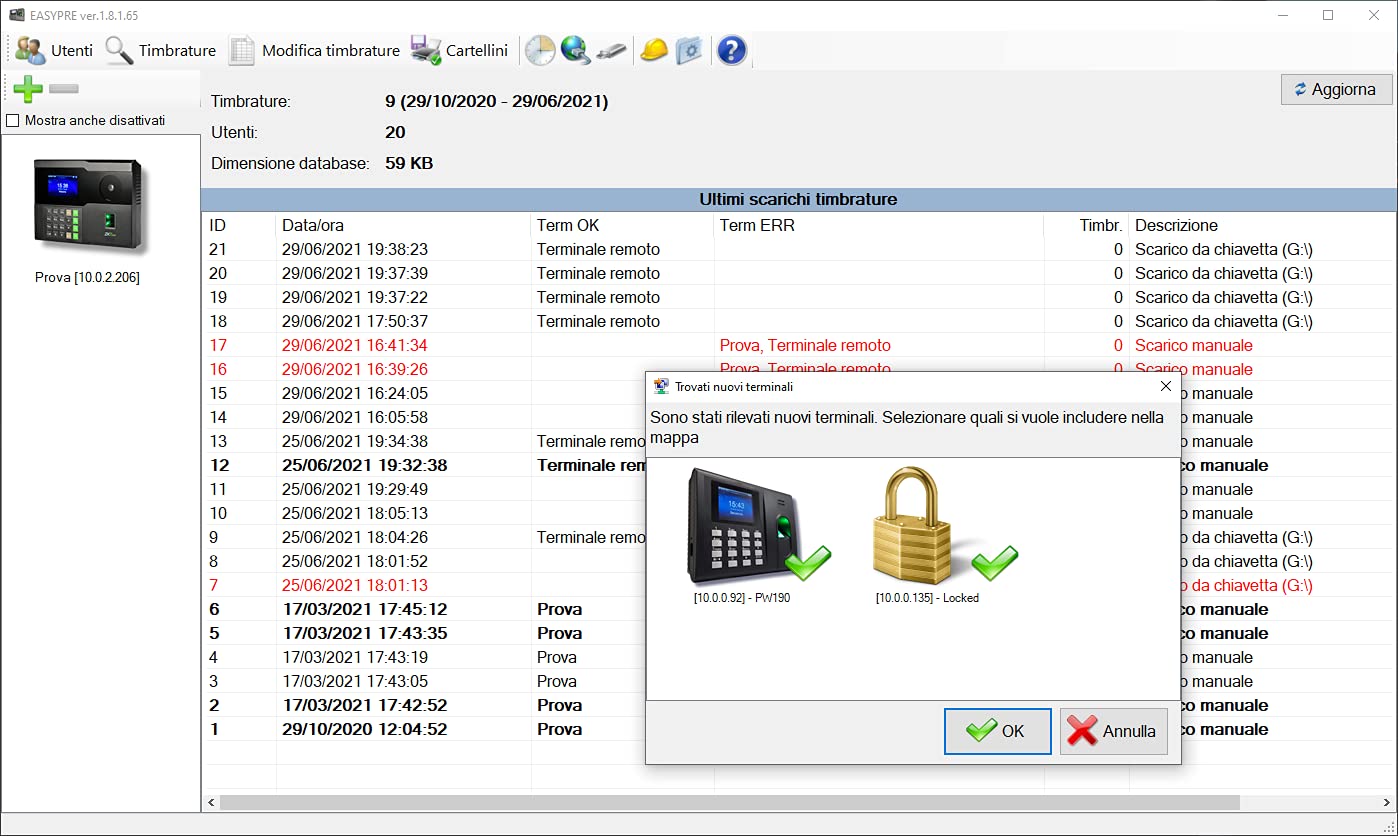Open the help question mark icon

[732, 50]
